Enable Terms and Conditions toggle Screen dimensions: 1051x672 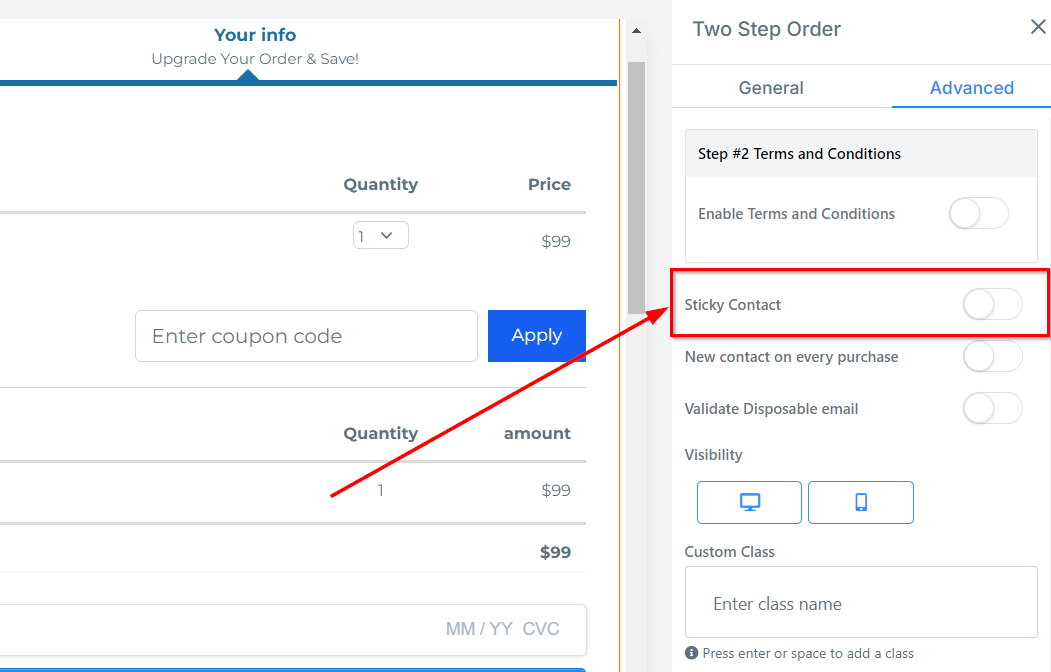click(978, 213)
